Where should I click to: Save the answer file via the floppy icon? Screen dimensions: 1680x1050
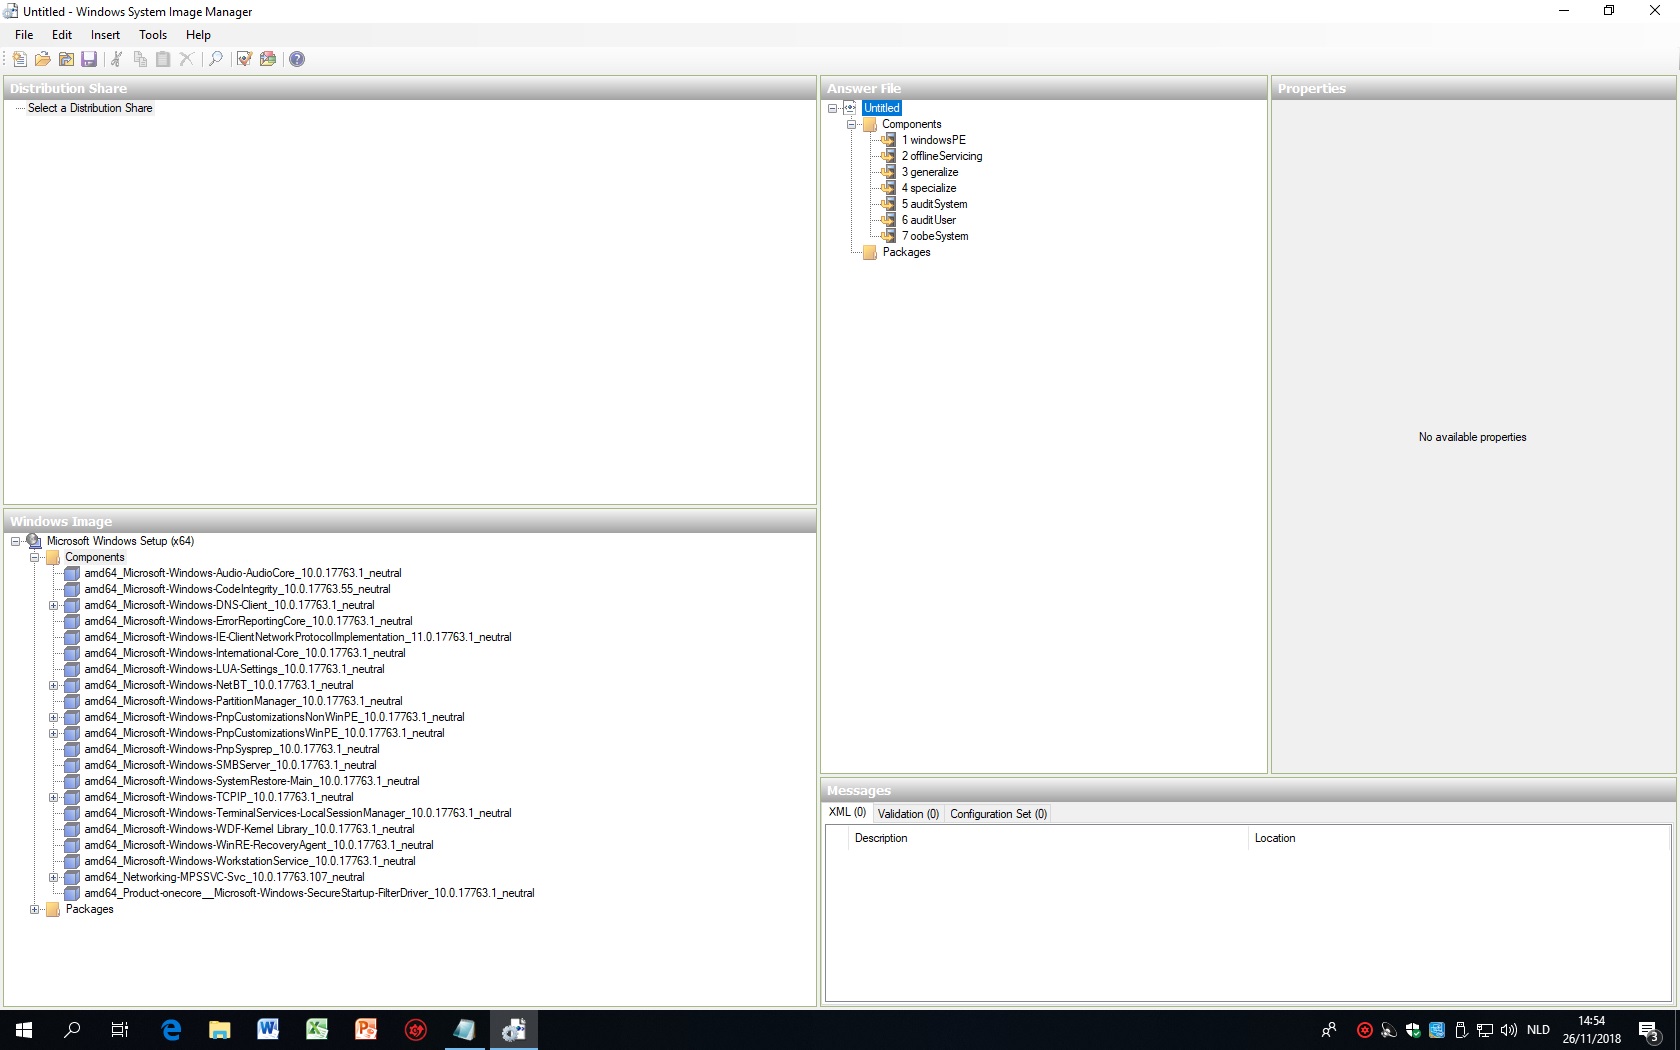tap(89, 59)
